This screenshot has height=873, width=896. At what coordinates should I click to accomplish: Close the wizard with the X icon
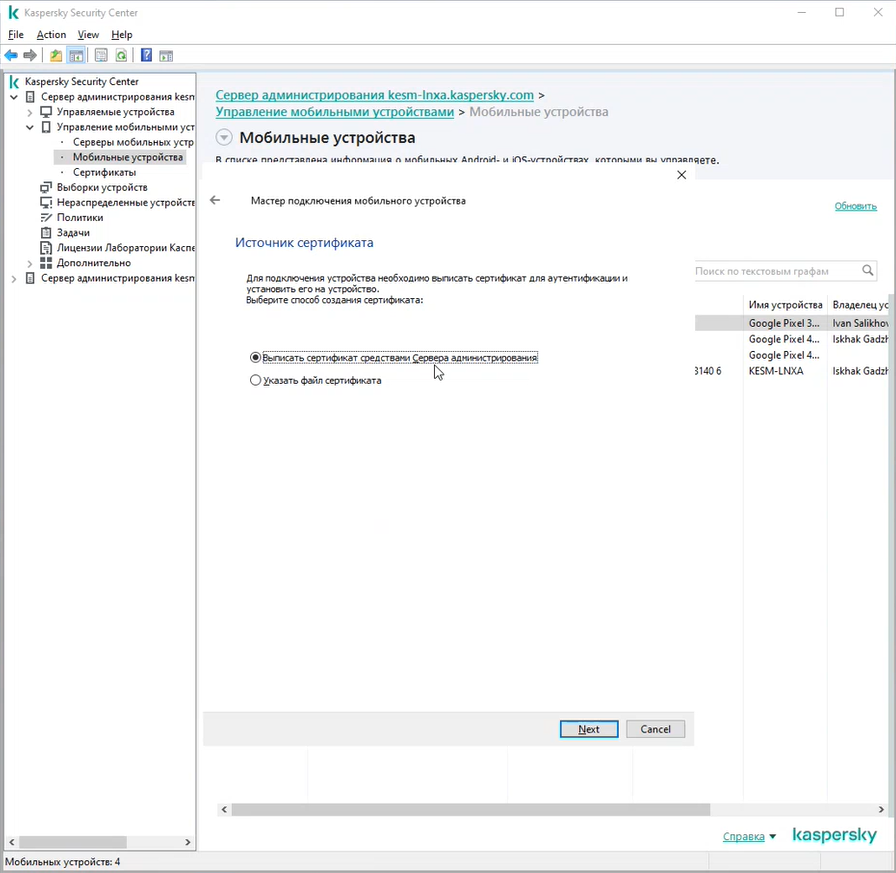[x=681, y=175]
